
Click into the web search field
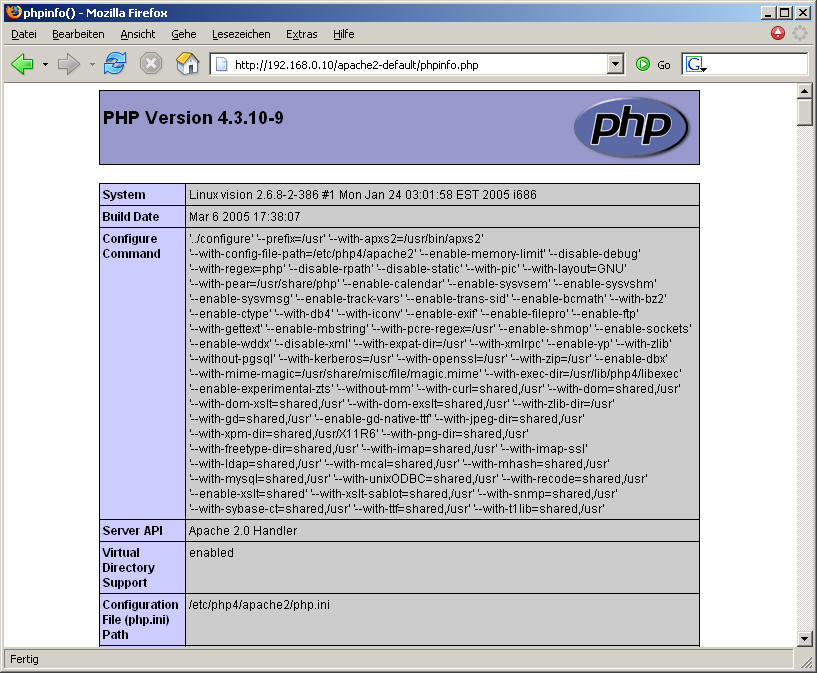click(x=757, y=64)
